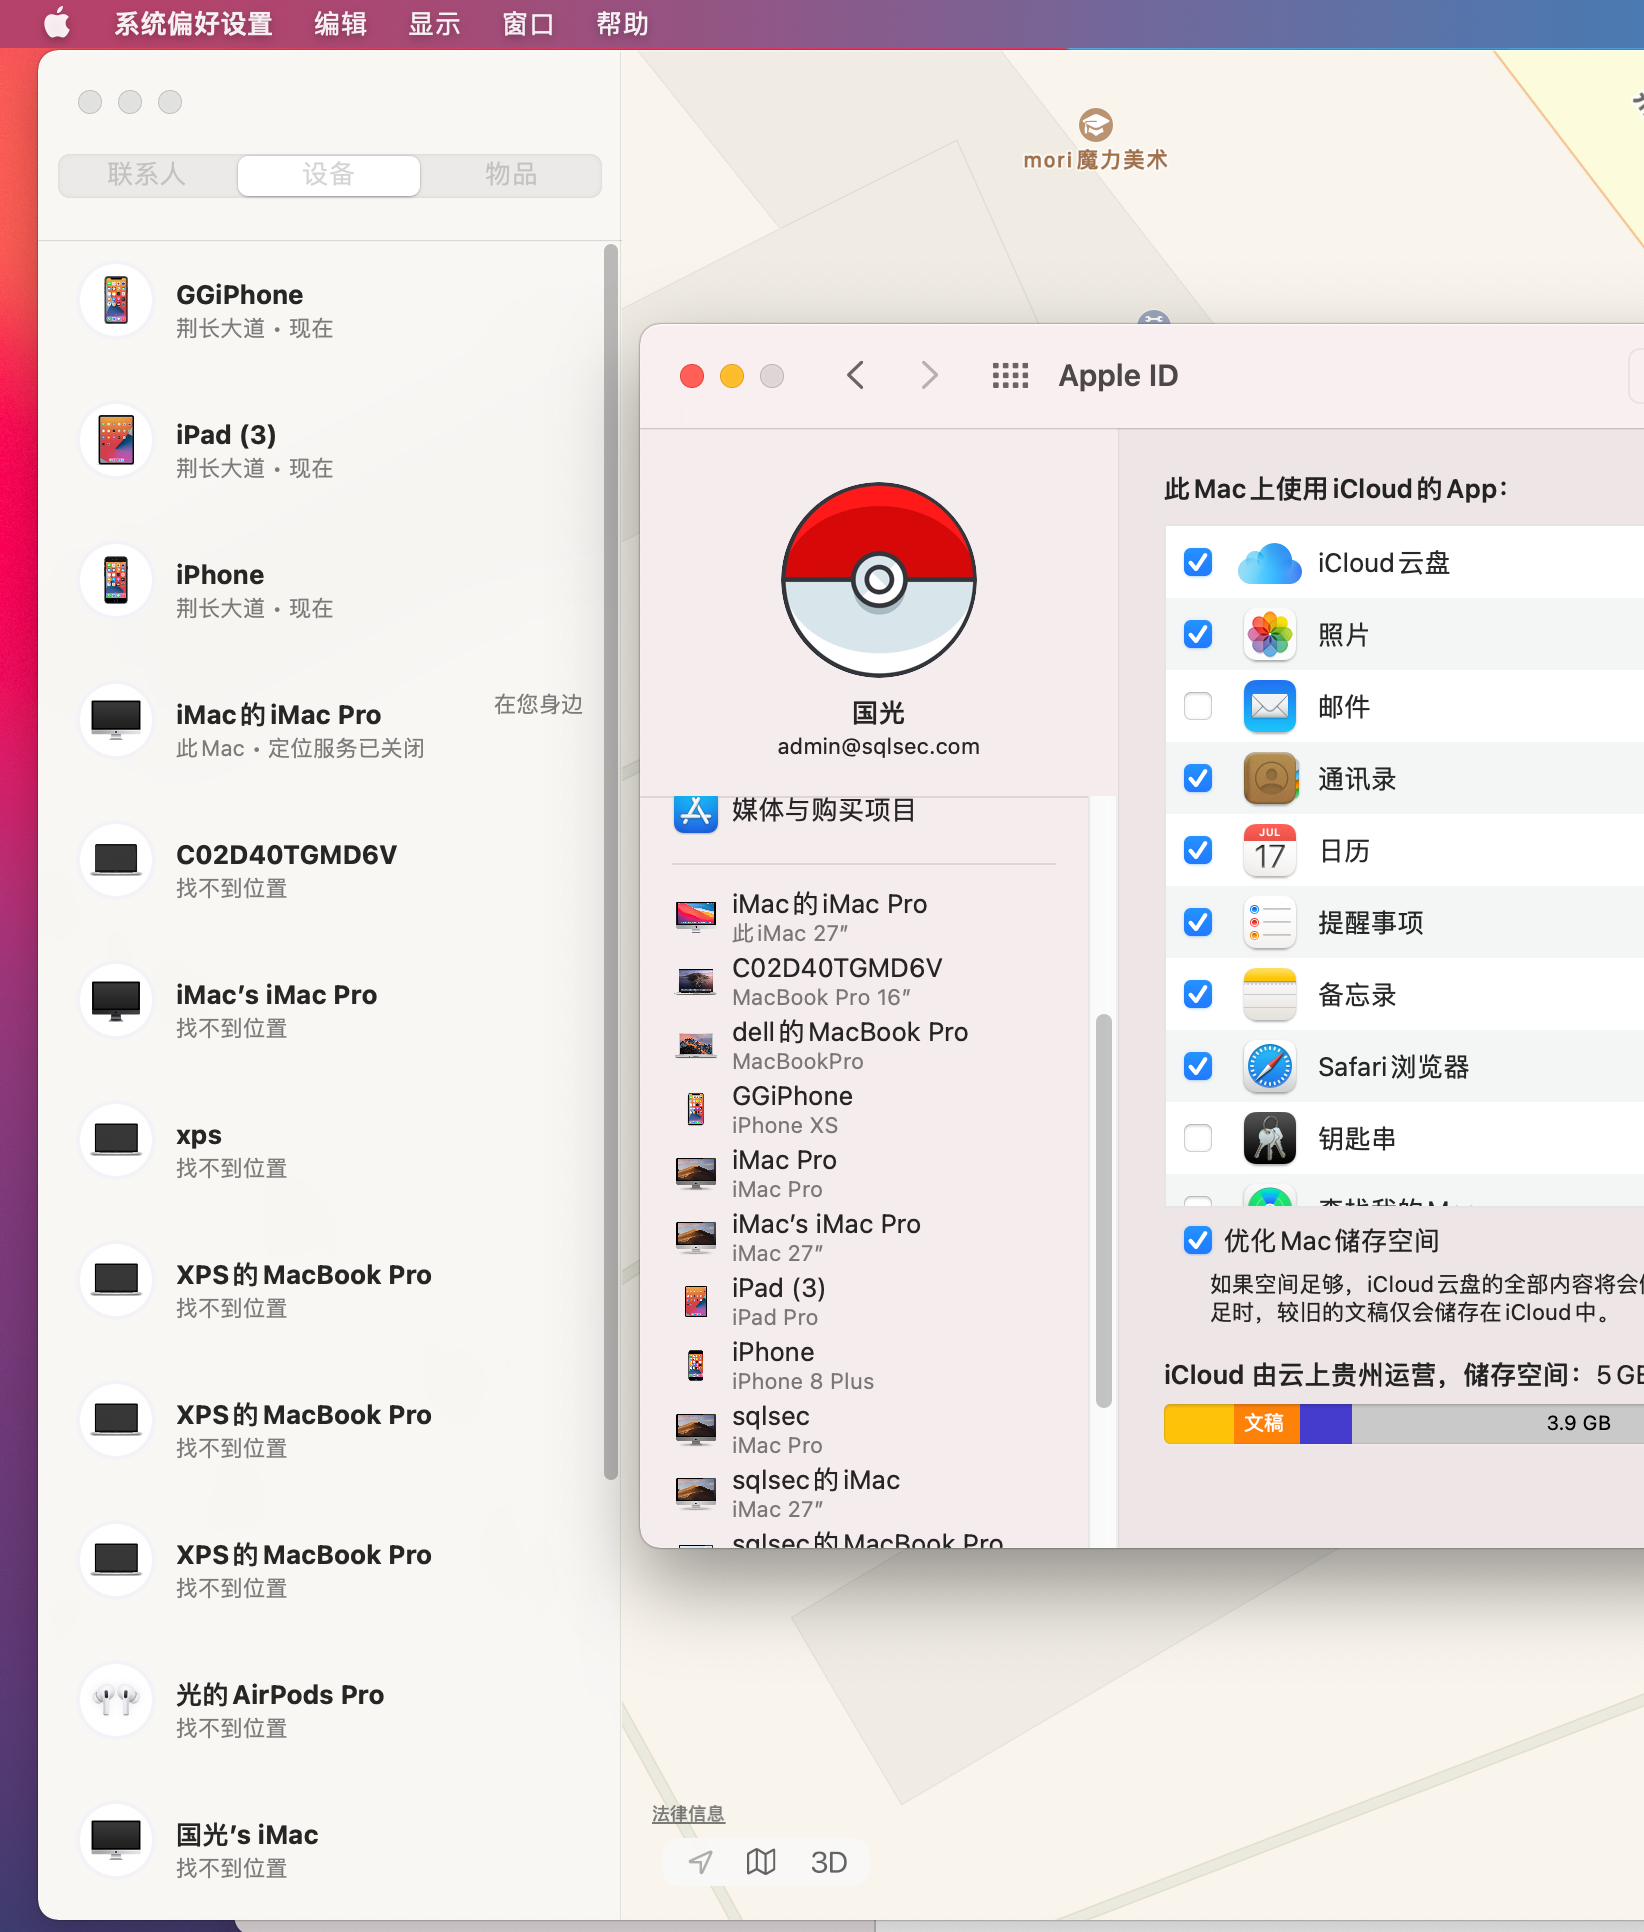The height and width of the screenshot is (1932, 1644).
Task: Select iPhone device icon in Find My list
Action: pos(116,580)
